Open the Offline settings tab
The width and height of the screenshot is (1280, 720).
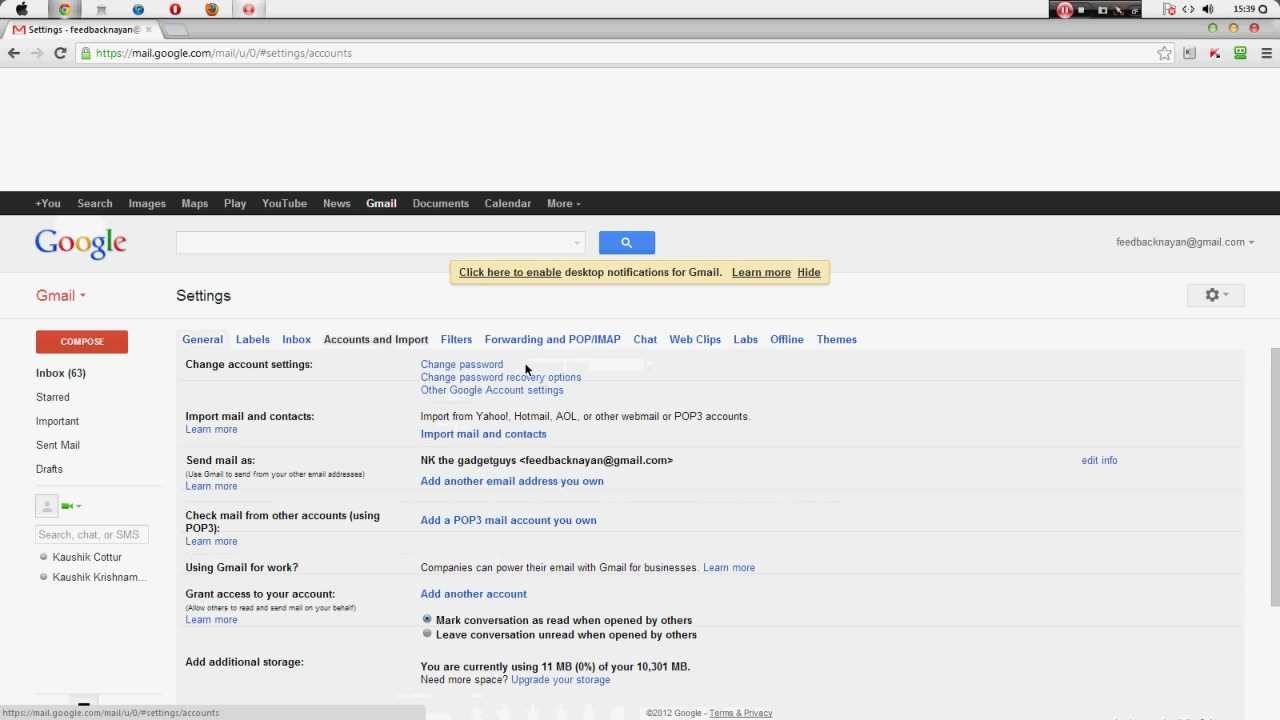click(787, 339)
